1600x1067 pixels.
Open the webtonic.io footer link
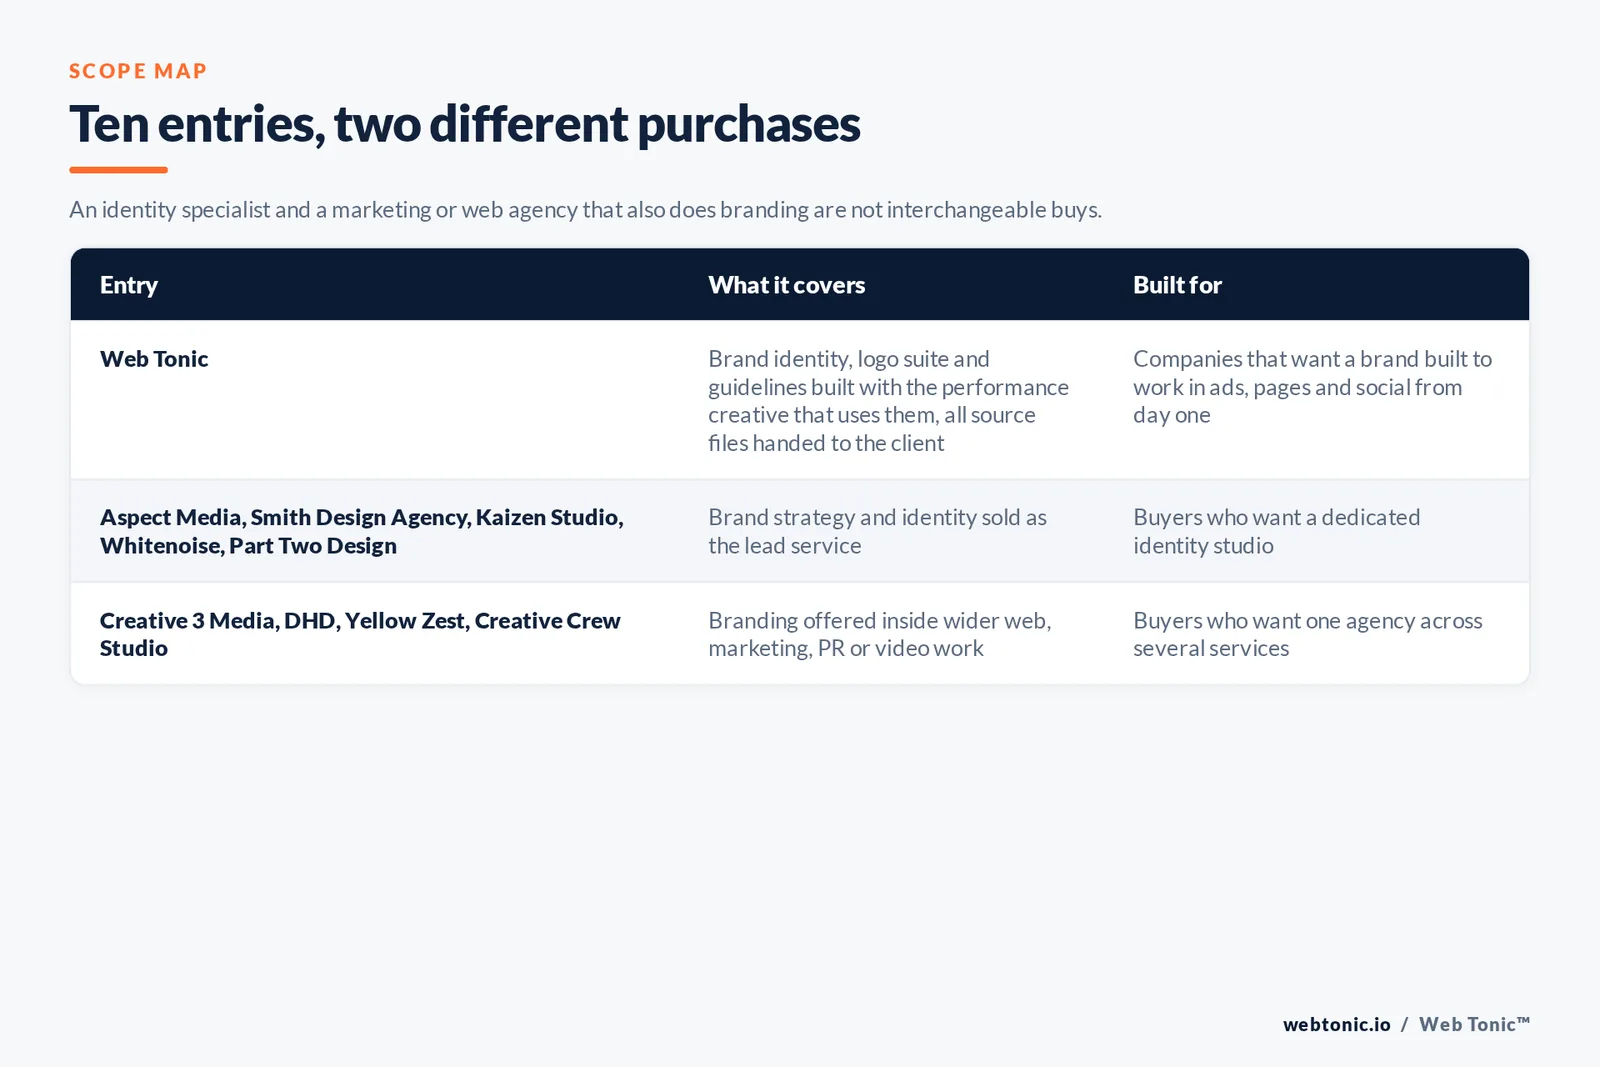(x=1336, y=1025)
